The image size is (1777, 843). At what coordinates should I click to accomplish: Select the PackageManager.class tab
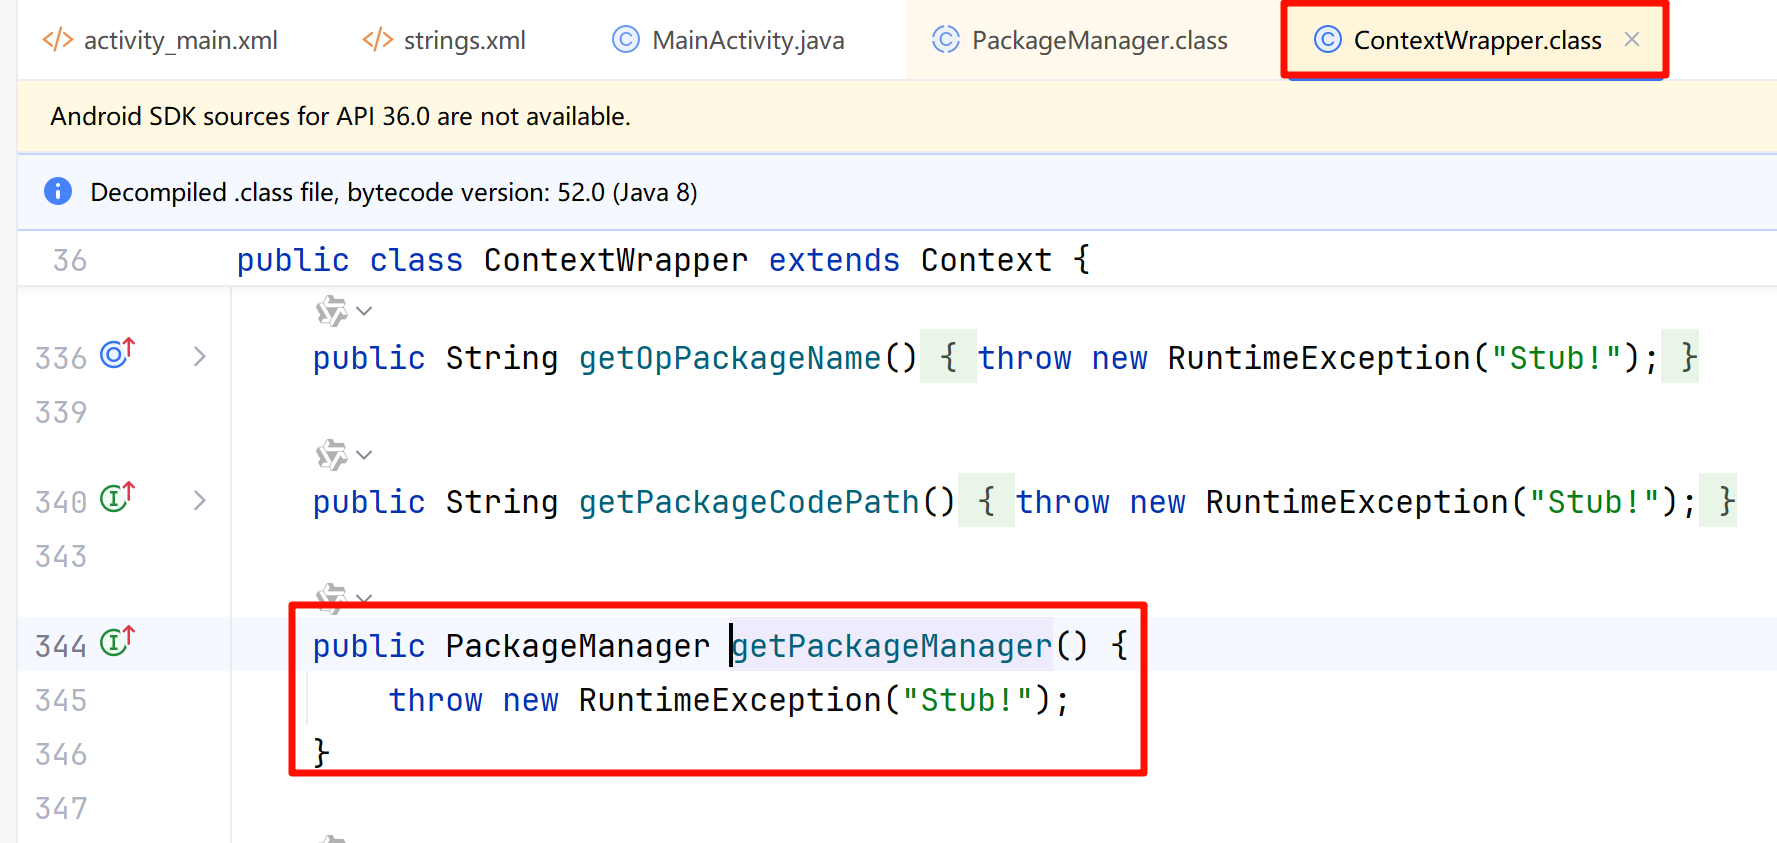[1098, 41]
